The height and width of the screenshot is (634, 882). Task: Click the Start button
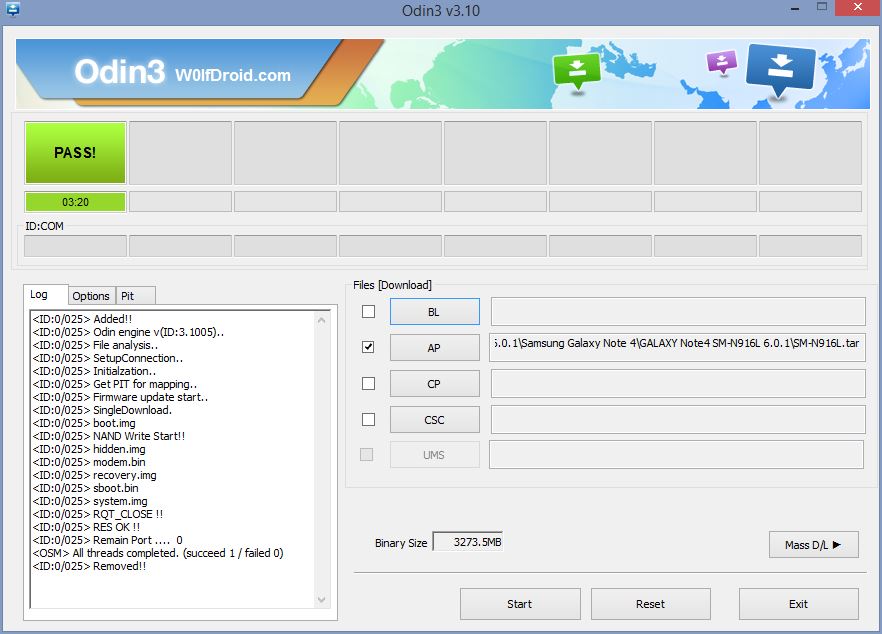[520, 604]
